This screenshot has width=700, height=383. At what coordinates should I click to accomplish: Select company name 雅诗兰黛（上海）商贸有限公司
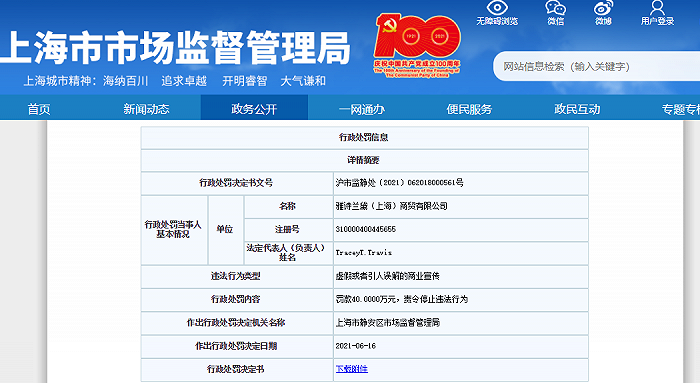point(392,206)
